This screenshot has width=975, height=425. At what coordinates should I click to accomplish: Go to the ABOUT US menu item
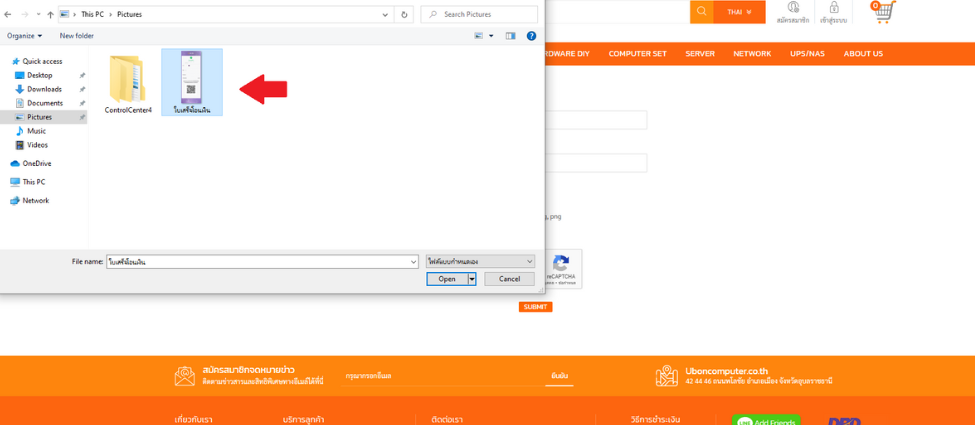coord(863,54)
